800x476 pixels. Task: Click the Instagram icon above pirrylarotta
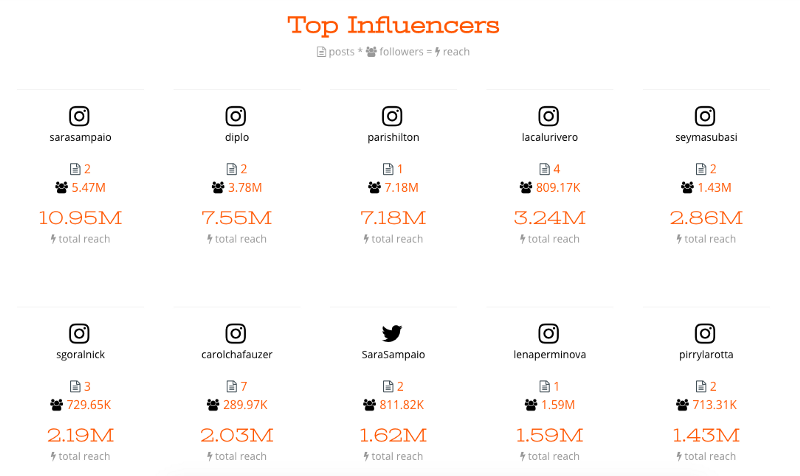coord(705,334)
